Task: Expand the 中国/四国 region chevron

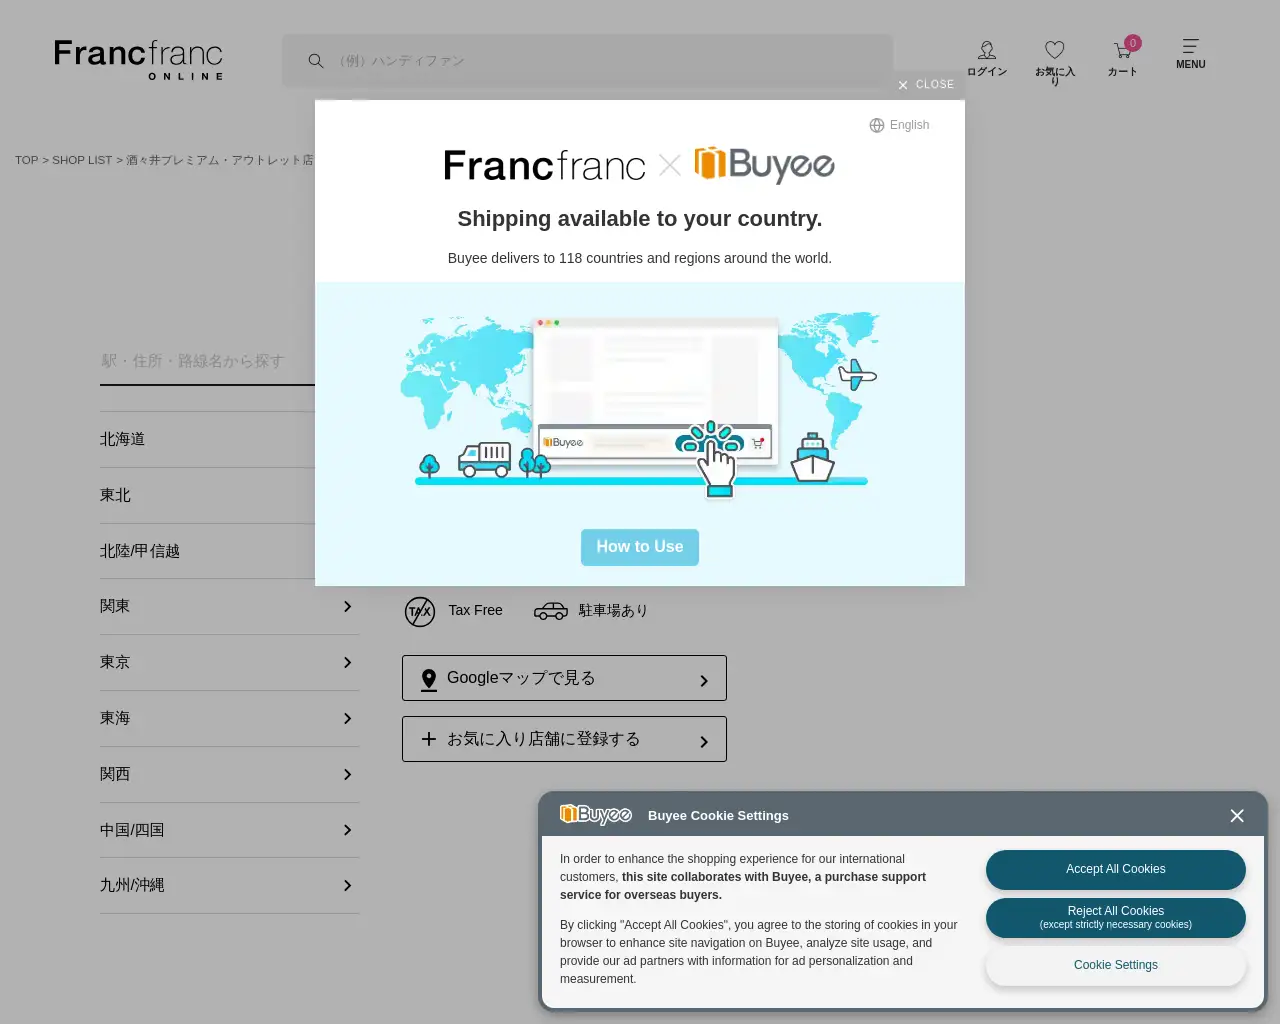Action: coord(347,830)
